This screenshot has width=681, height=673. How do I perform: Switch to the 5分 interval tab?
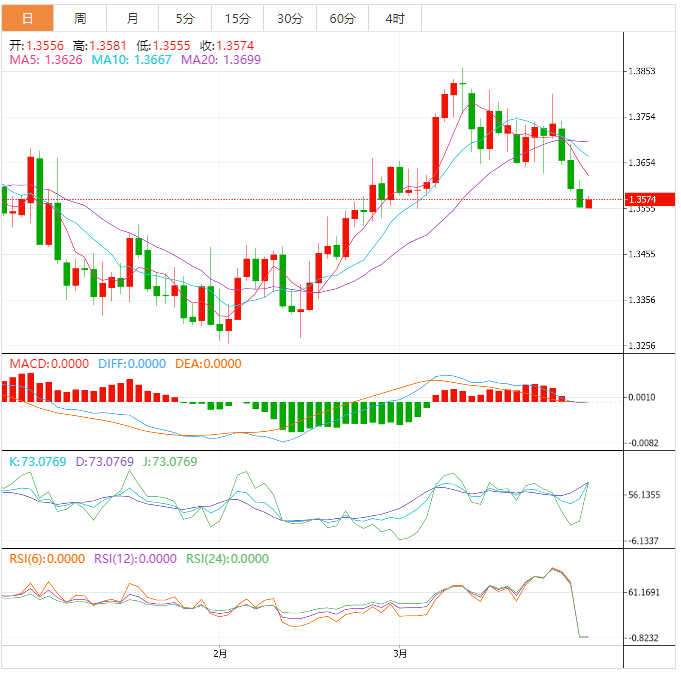pos(185,19)
